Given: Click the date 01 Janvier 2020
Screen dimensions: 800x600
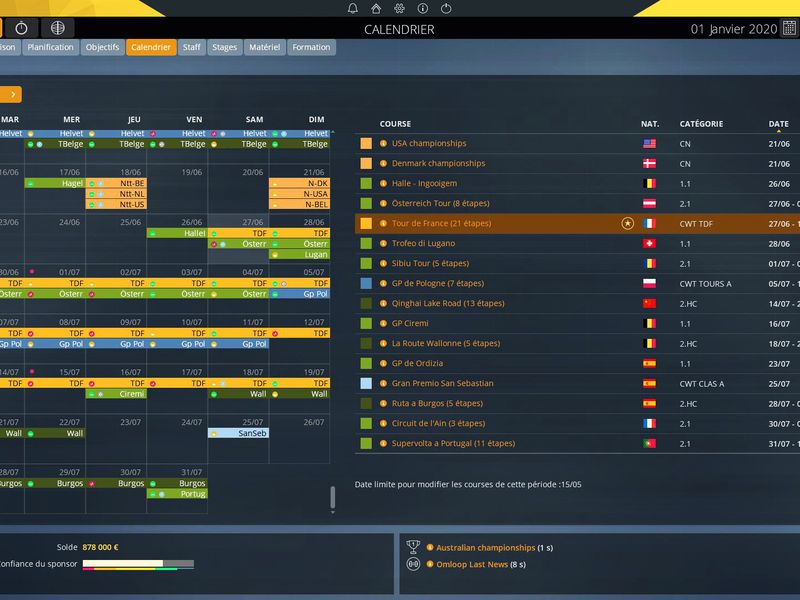Looking at the screenshot, I should (734, 29).
